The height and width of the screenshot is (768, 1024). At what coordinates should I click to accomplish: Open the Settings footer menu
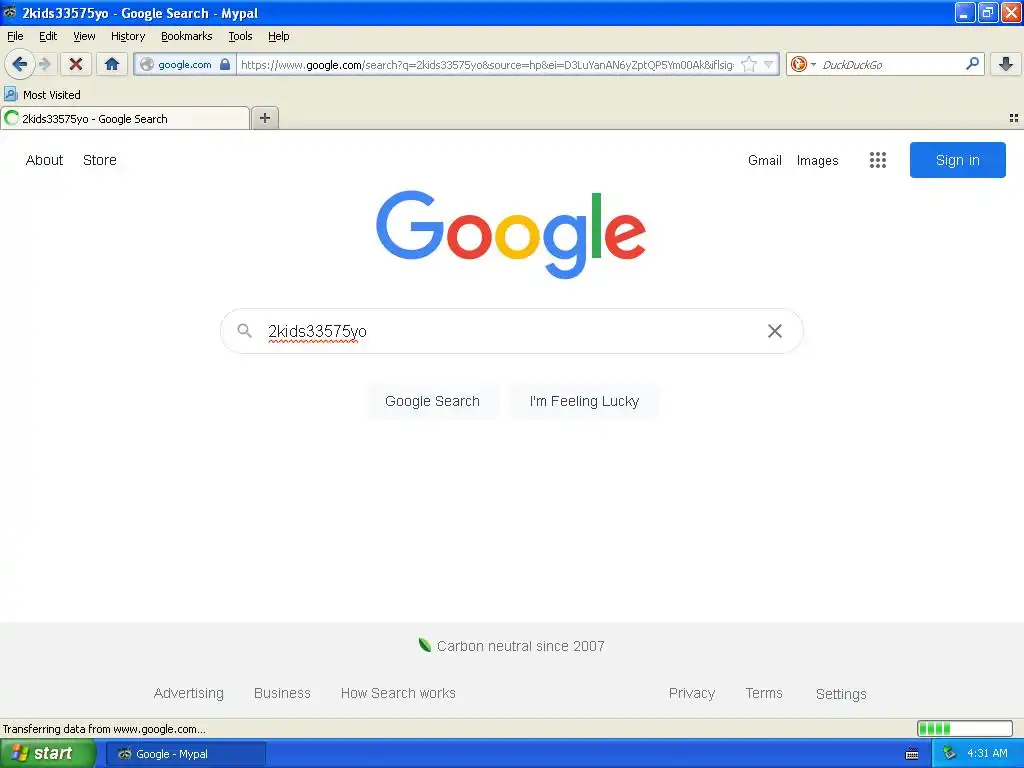841,694
